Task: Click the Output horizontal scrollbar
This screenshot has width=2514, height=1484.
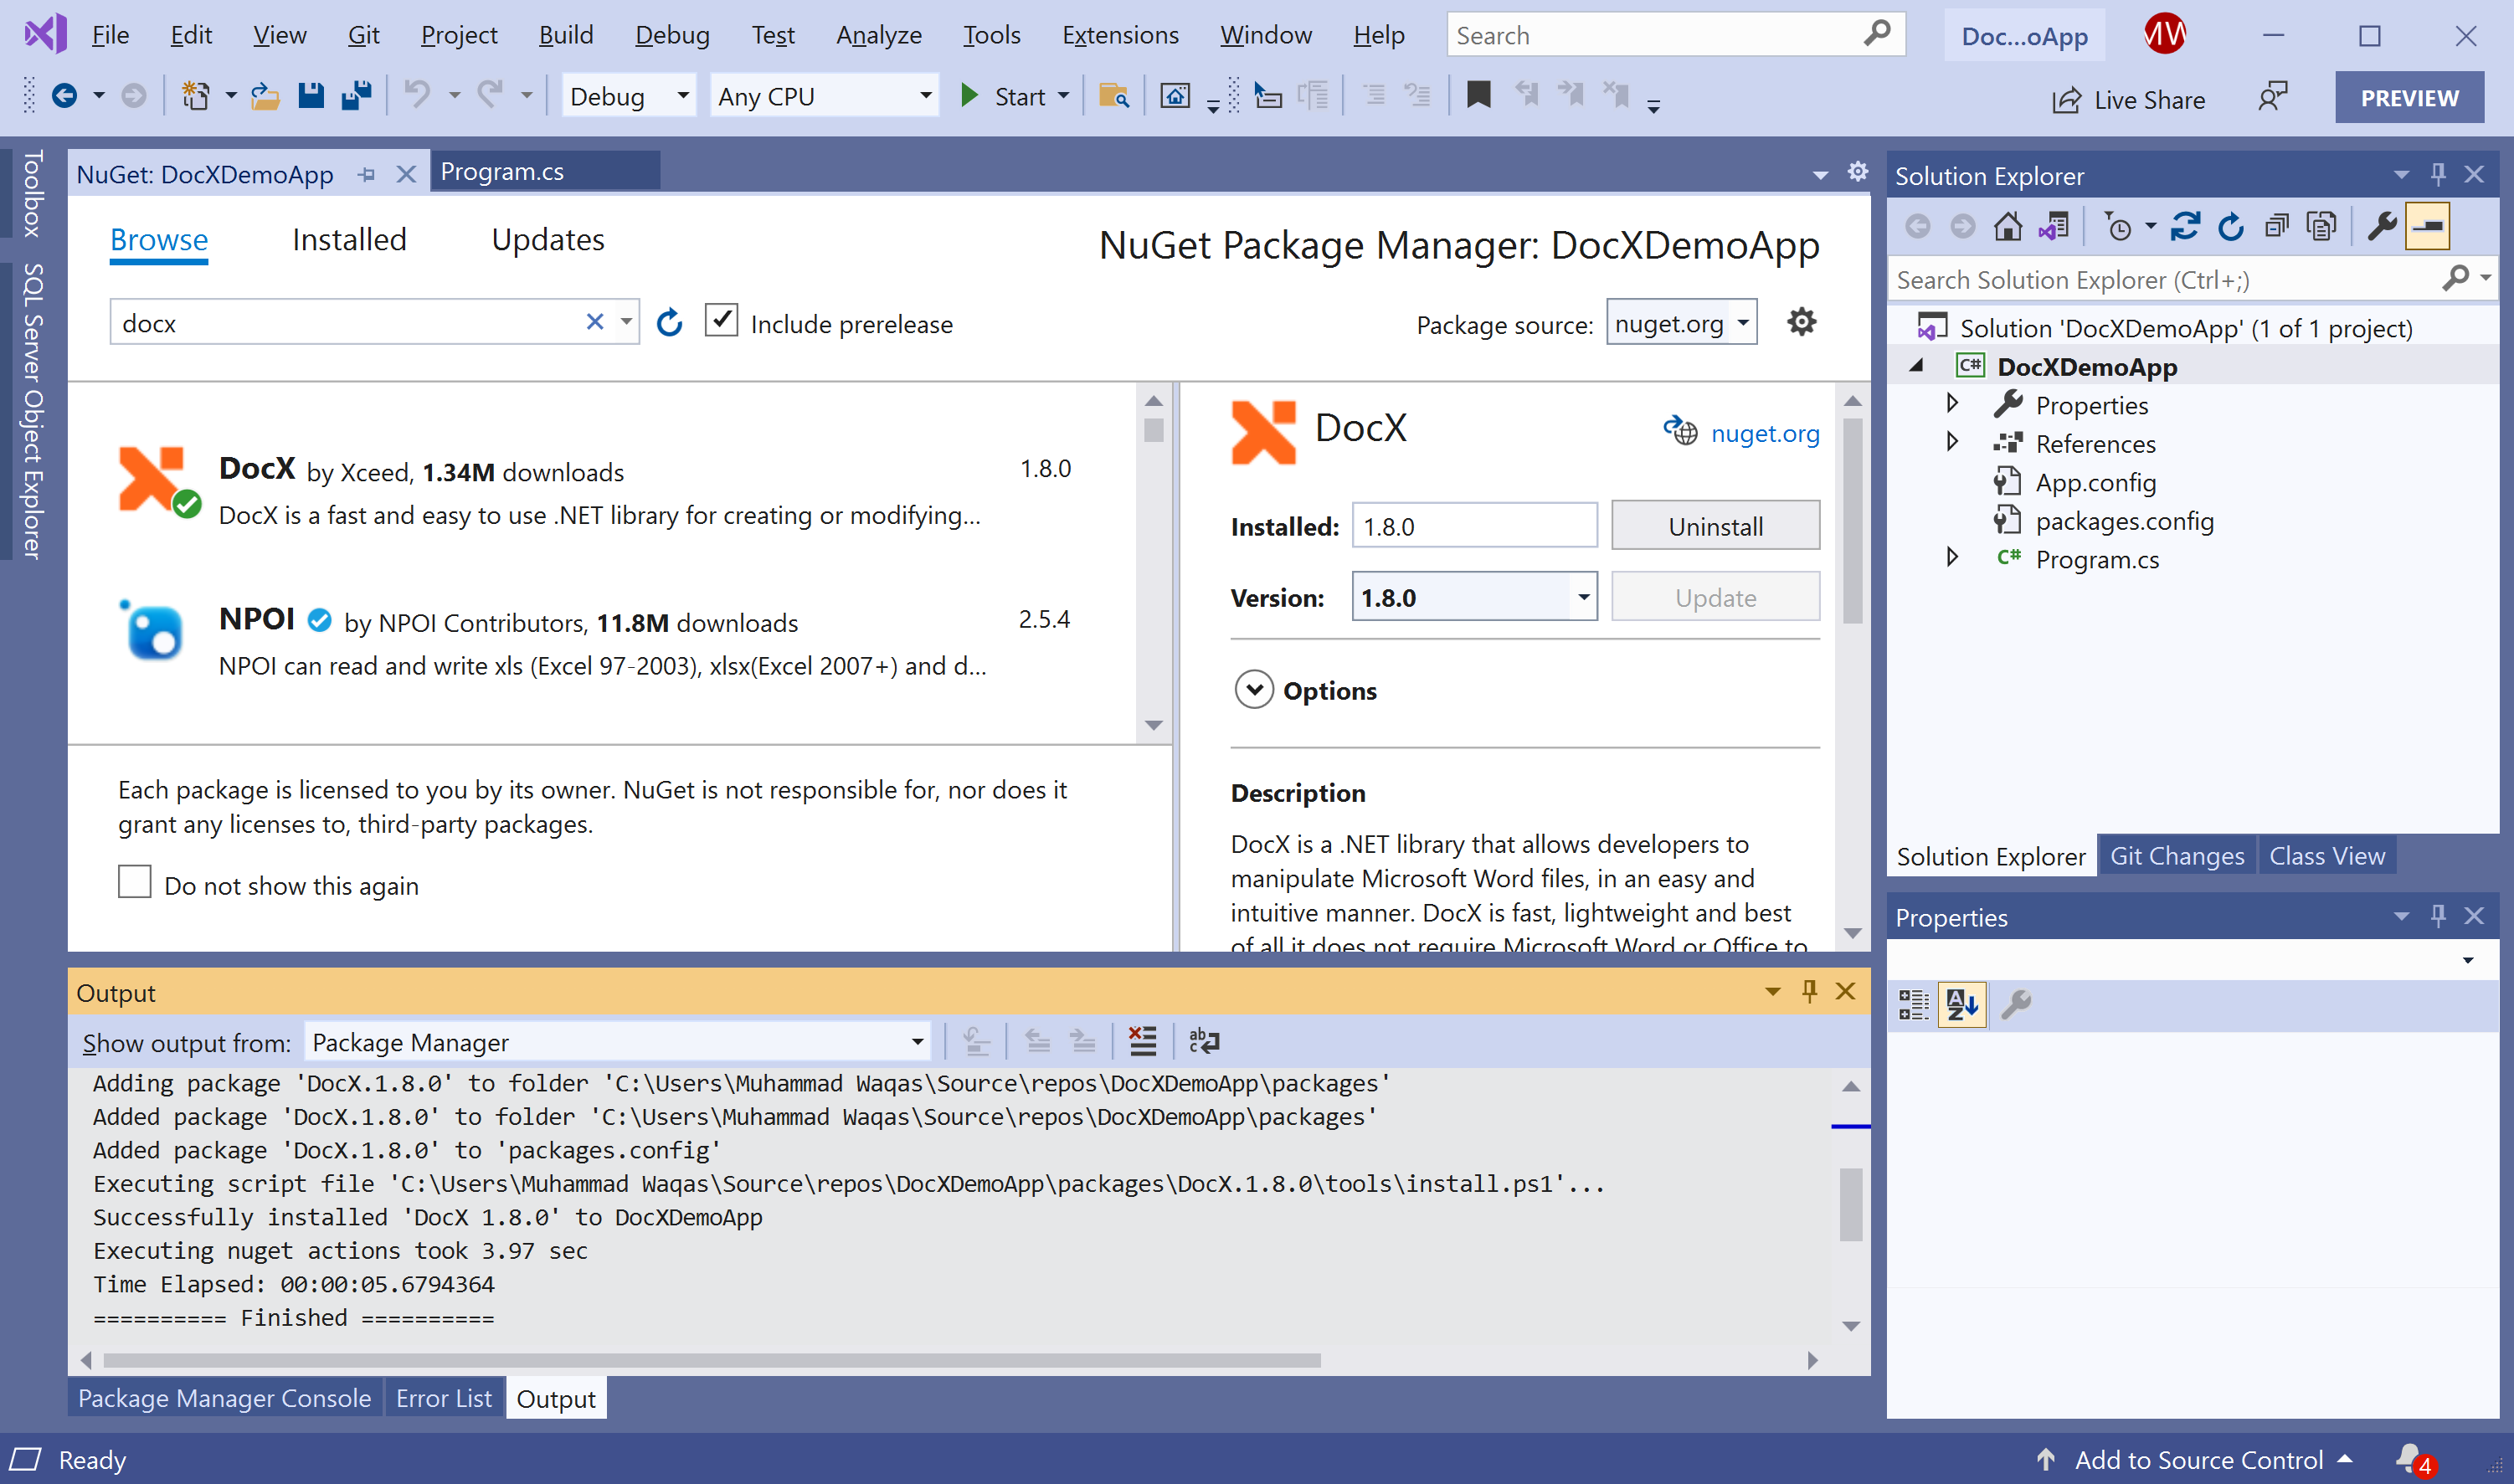Action: coord(710,1360)
